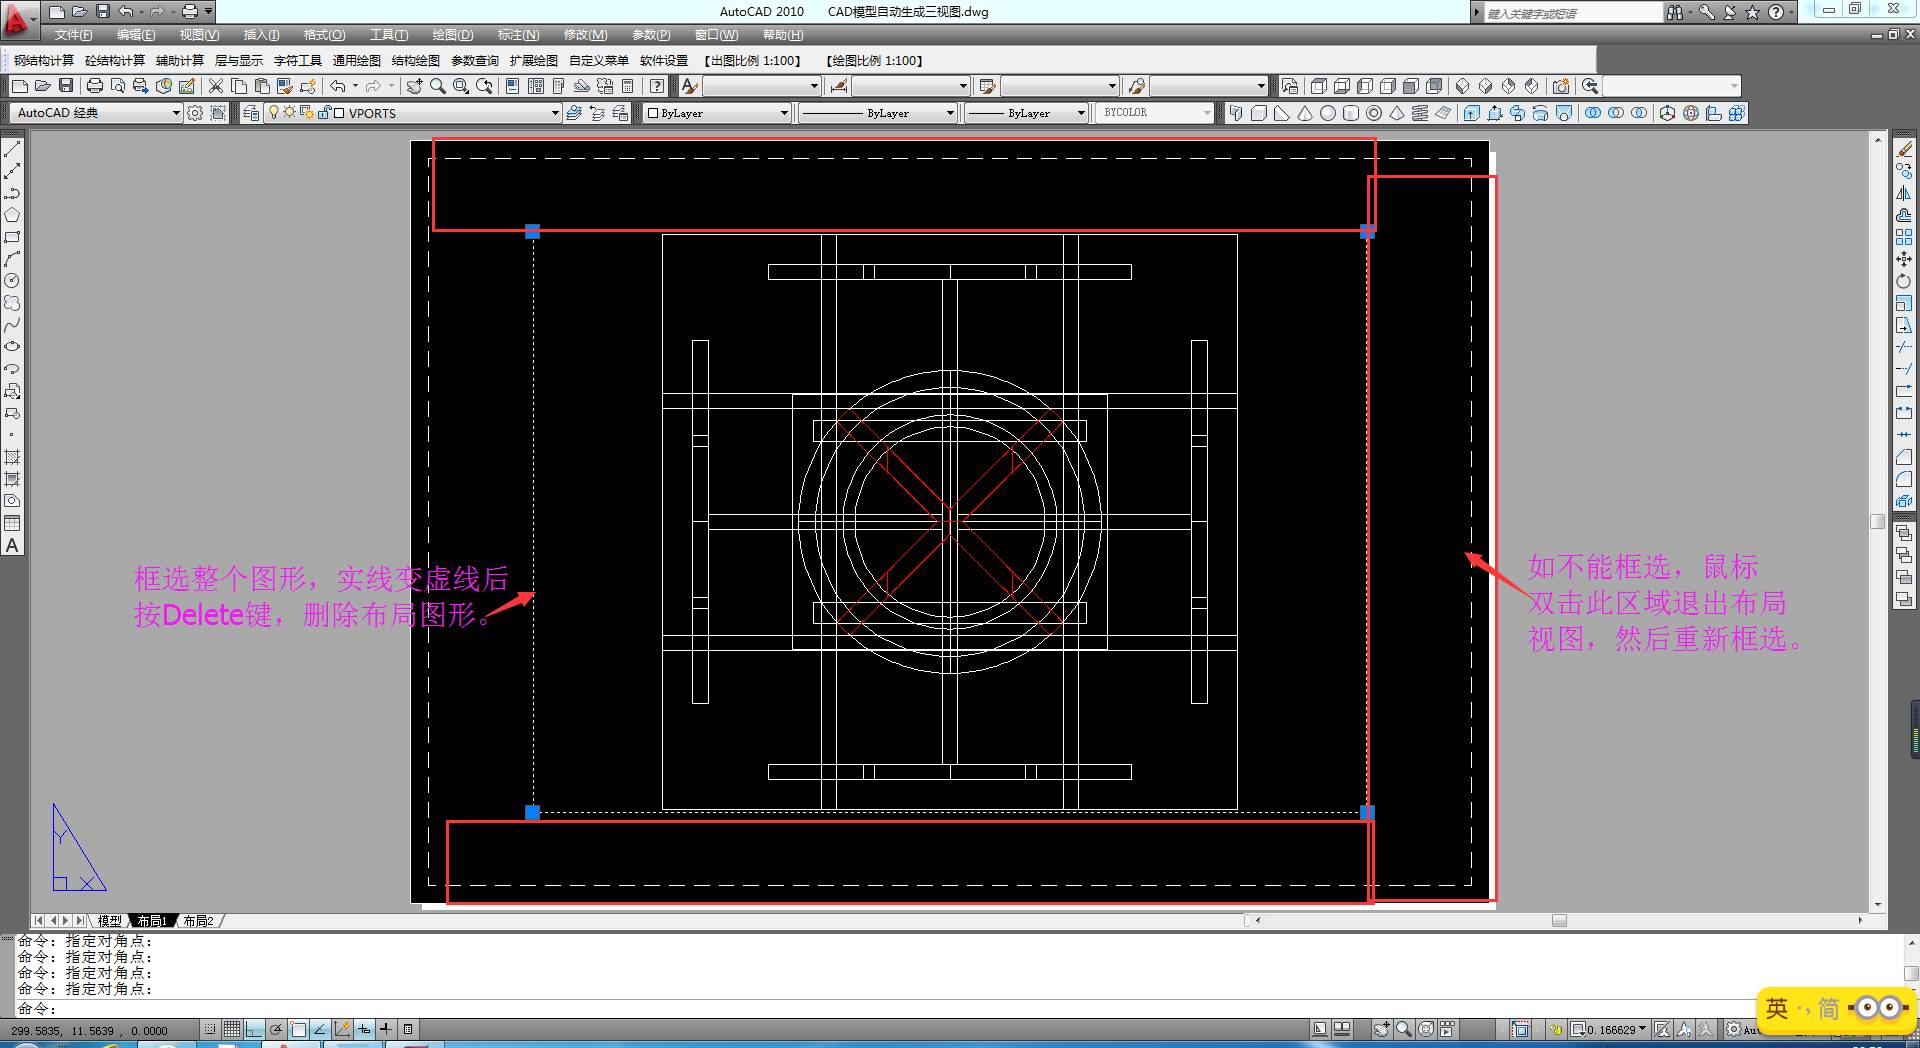Select the Polygon drawing tool
The image size is (1920, 1048).
pyautogui.click(x=12, y=215)
